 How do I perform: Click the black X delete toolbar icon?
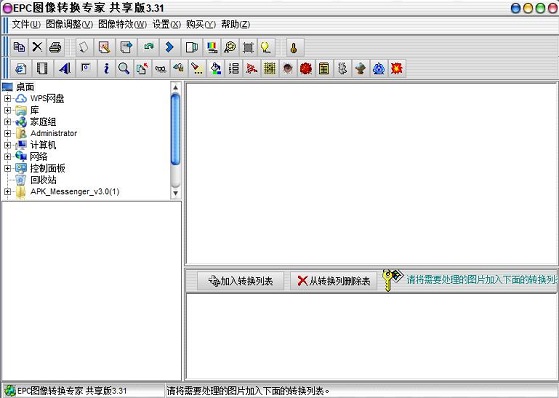[x=37, y=47]
